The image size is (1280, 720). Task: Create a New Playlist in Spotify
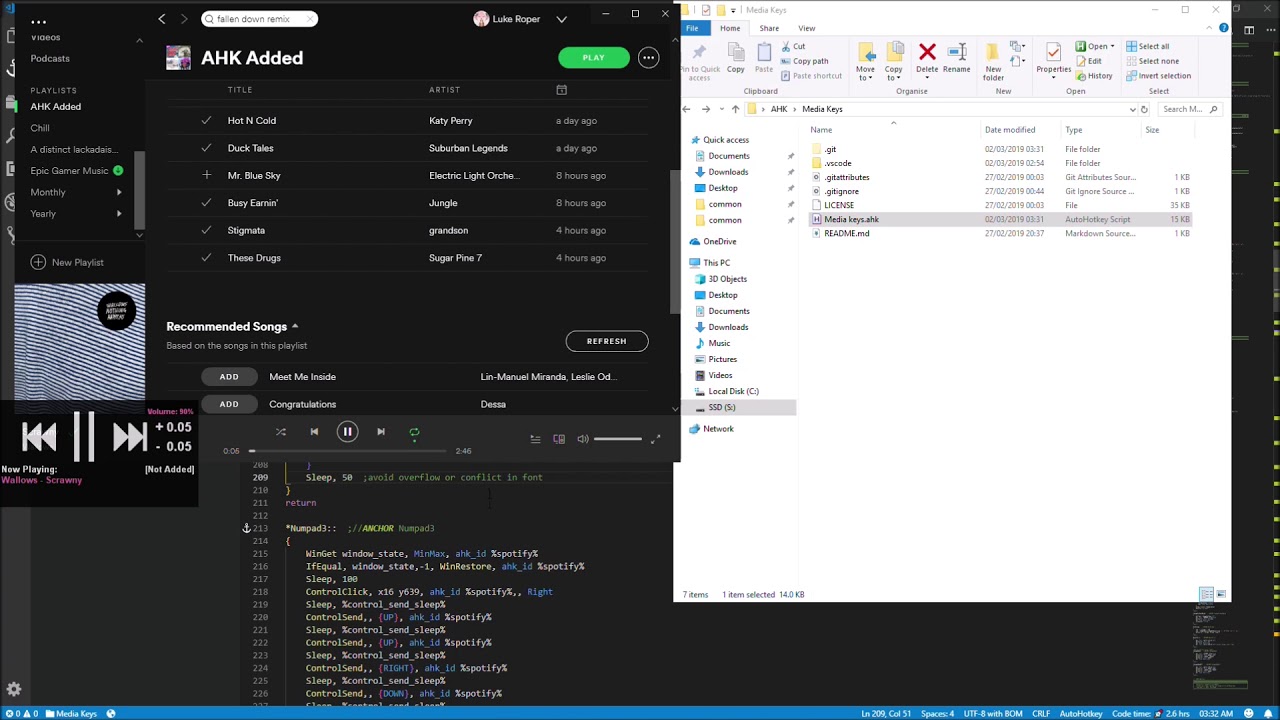67,262
